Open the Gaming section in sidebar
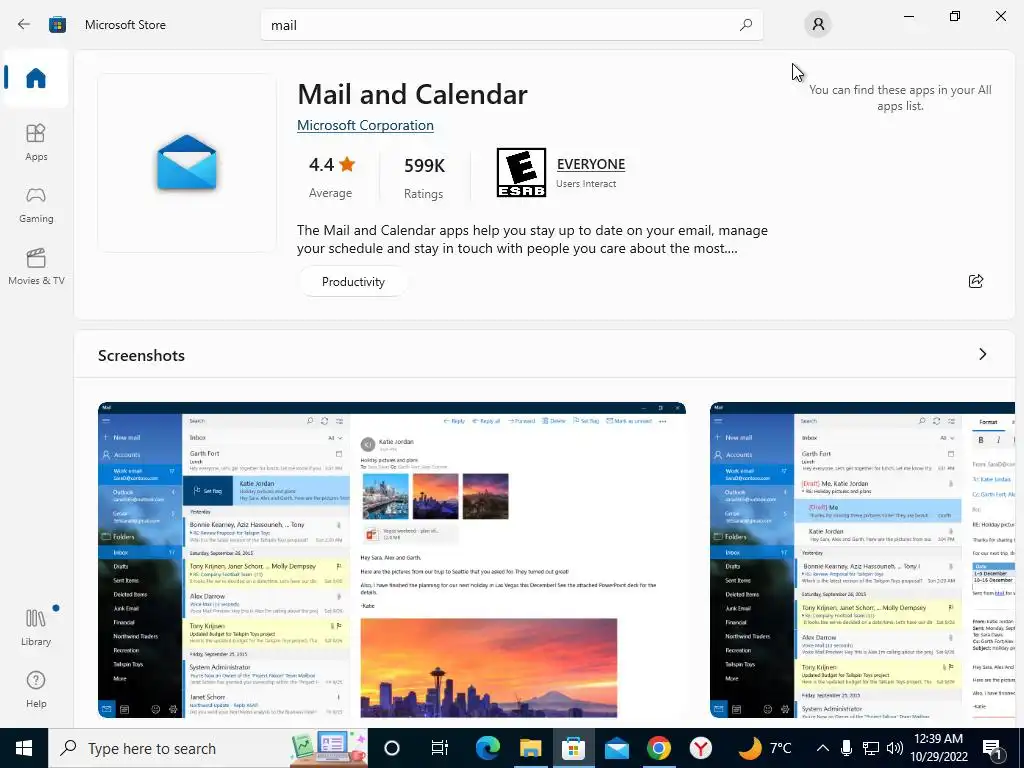The height and width of the screenshot is (768, 1024). 36,205
